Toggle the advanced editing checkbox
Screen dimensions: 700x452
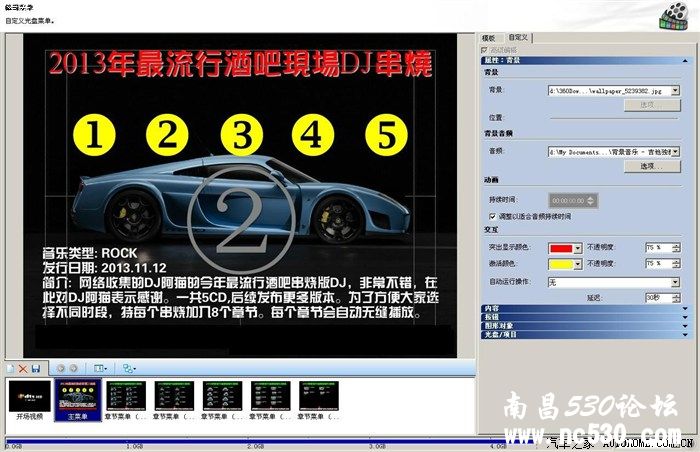pyautogui.click(x=484, y=50)
